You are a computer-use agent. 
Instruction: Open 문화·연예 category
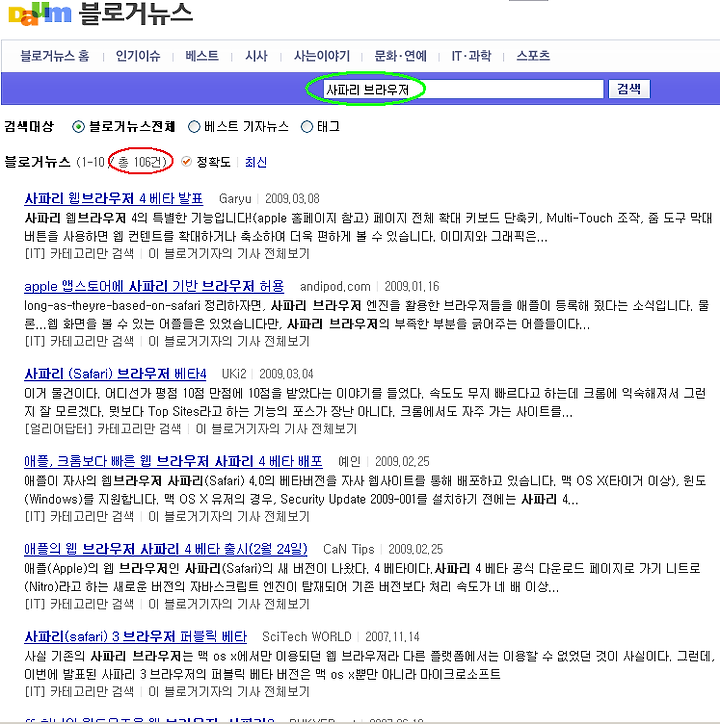point(400,56)
